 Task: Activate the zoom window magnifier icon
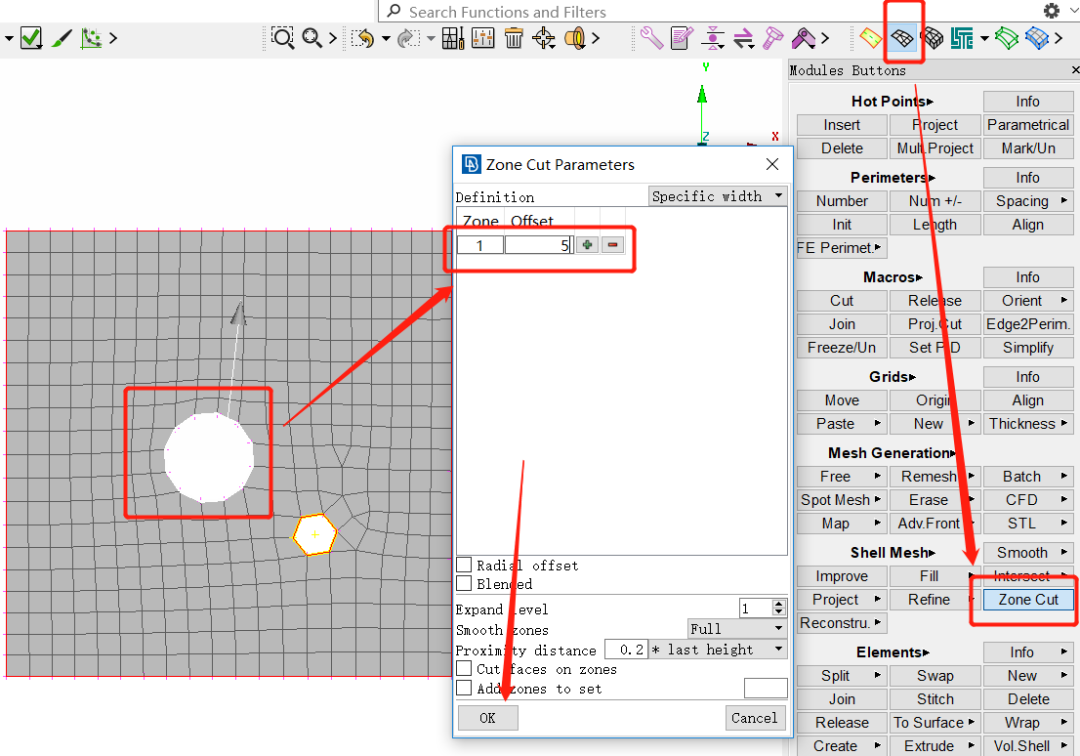(282, 37)
